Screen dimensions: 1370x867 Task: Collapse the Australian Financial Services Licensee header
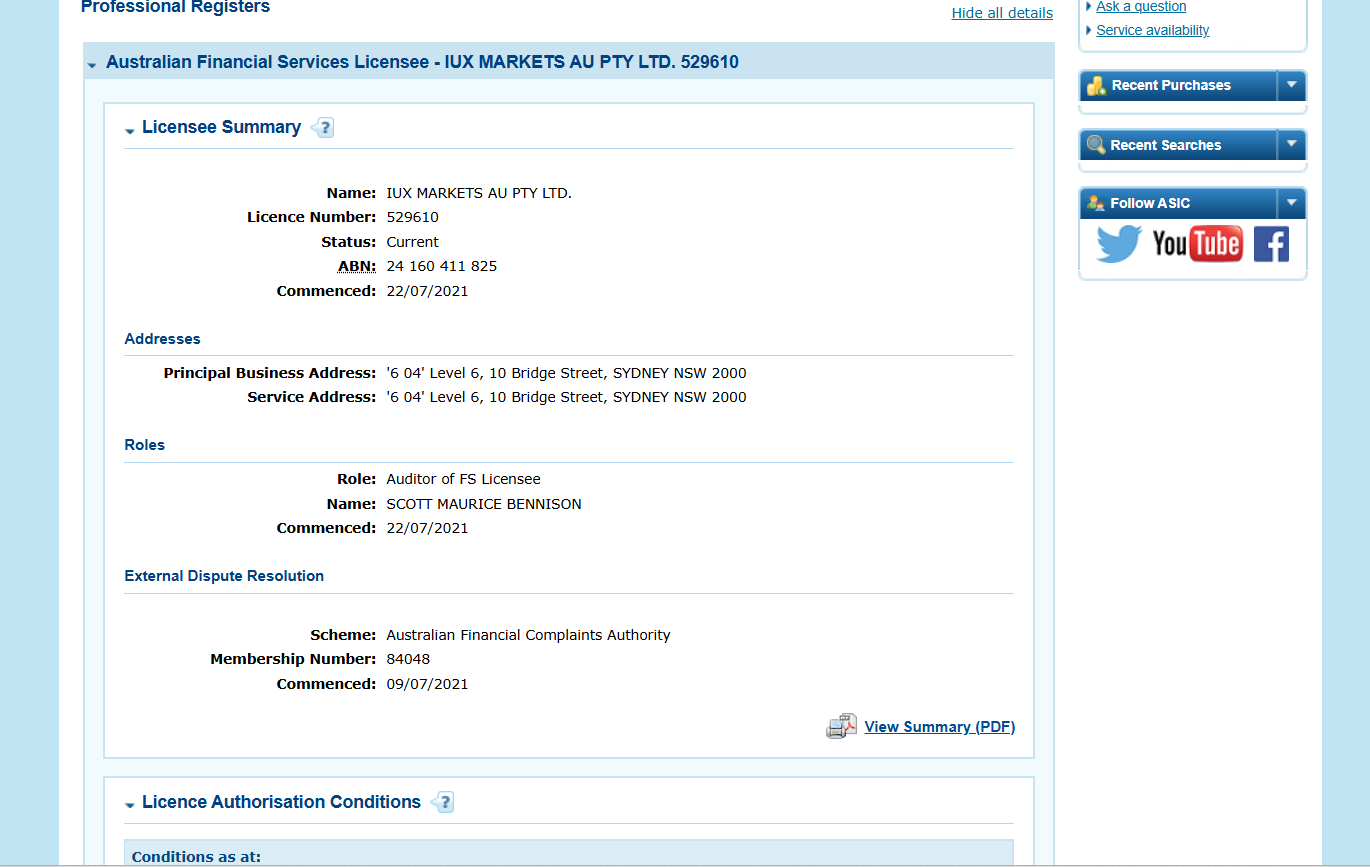(x=92, y=65)
